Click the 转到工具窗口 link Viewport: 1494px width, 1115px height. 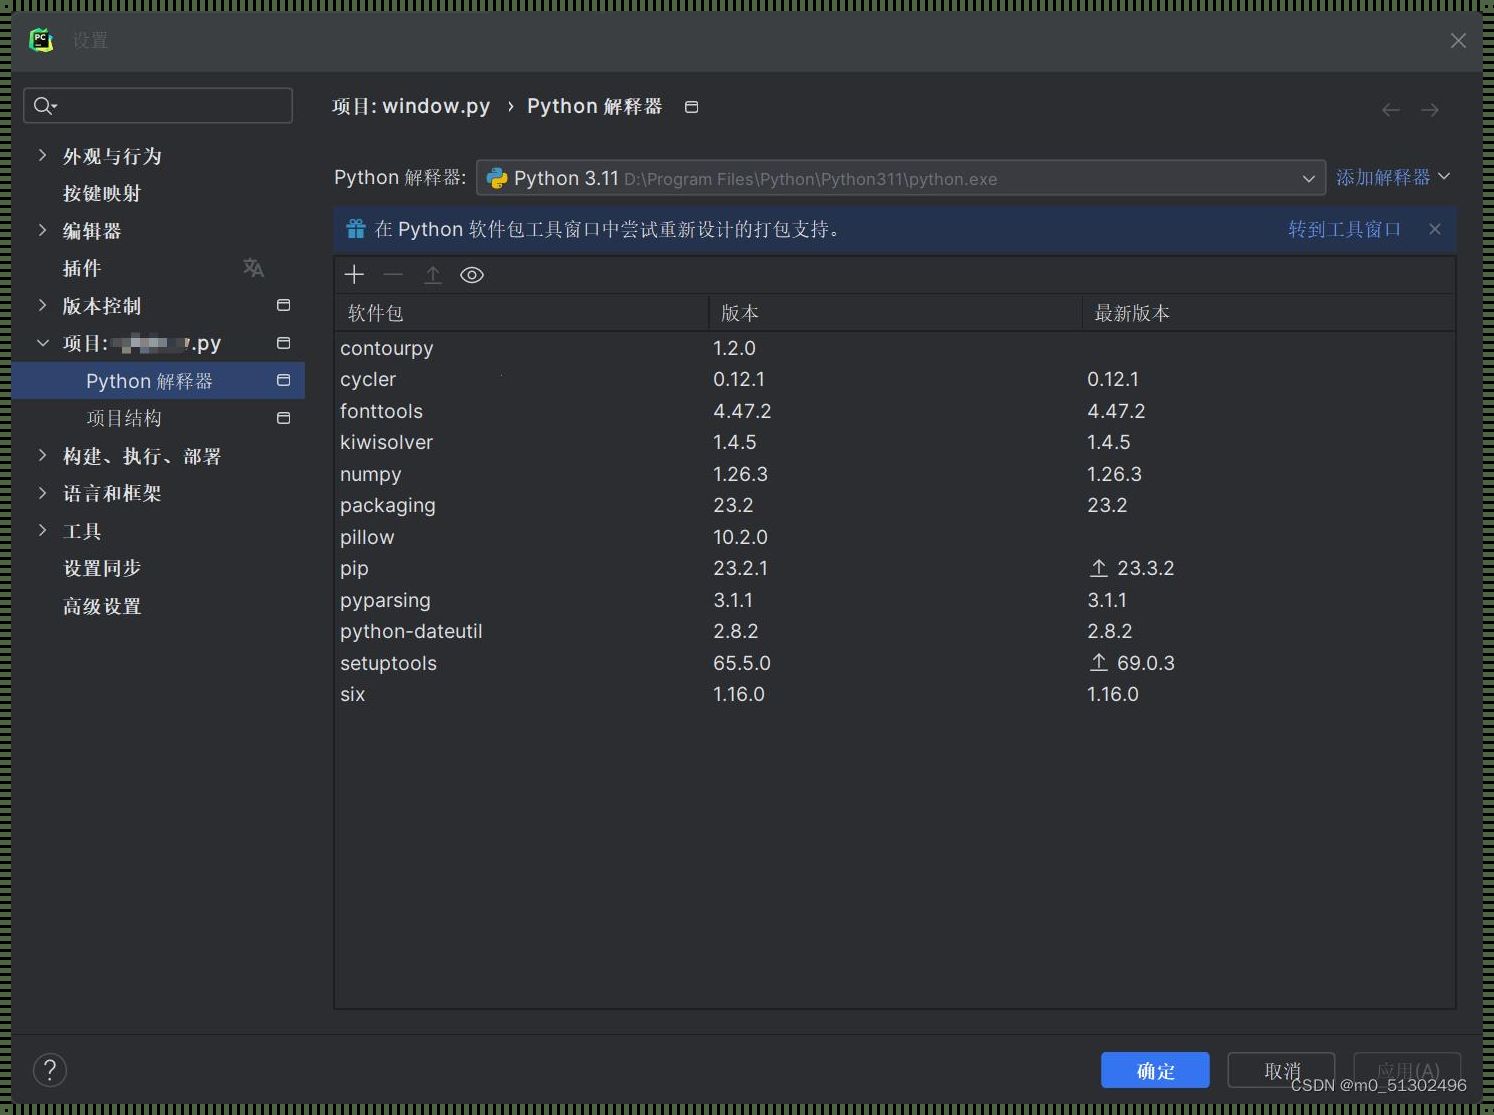point(1344,229)
